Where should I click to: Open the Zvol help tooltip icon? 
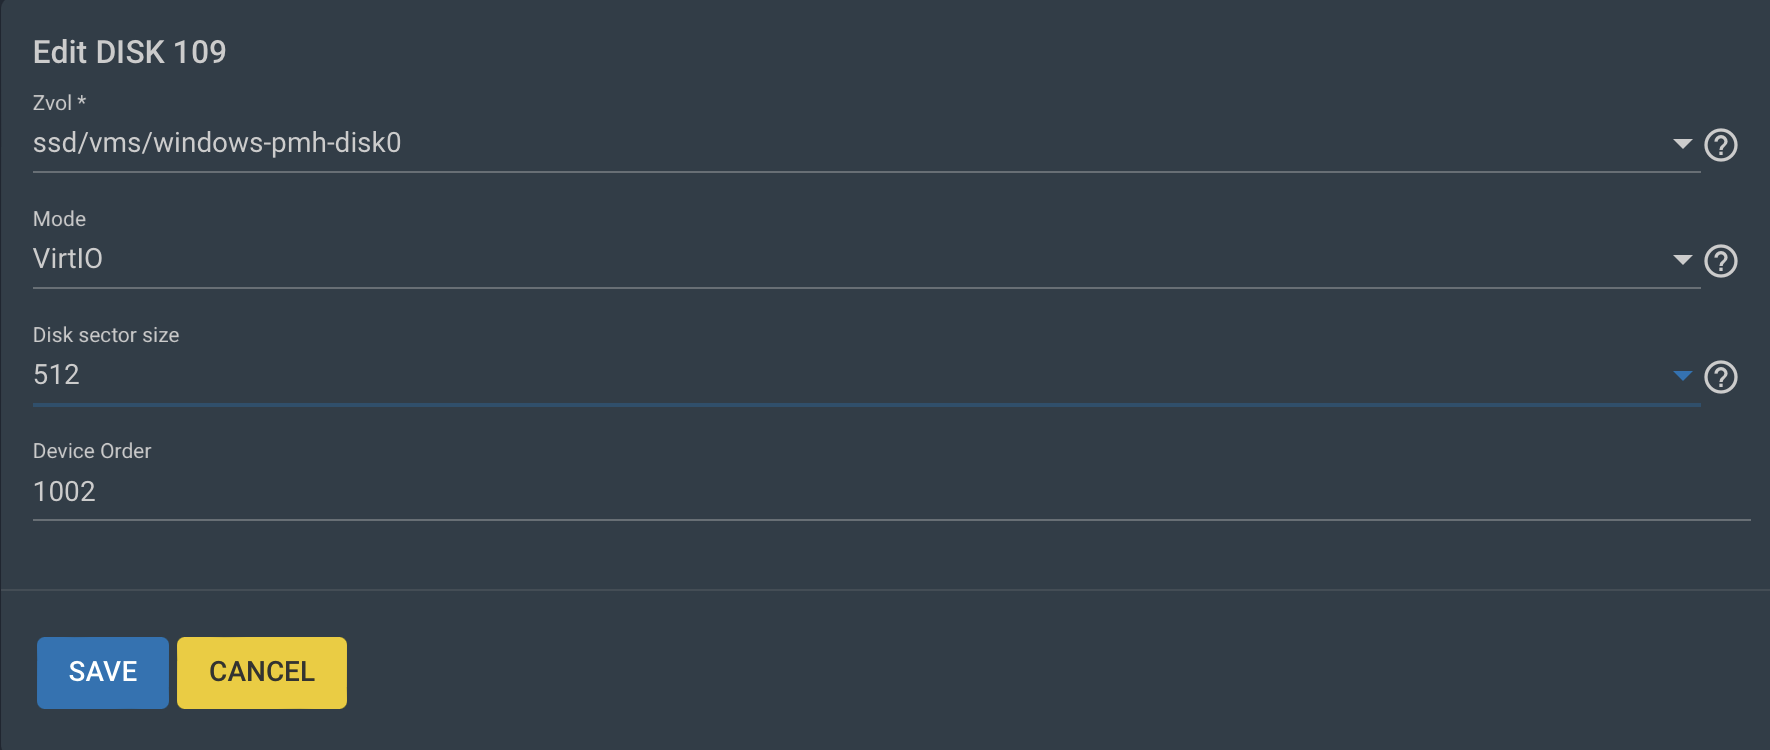click(x=1720, y=145)
